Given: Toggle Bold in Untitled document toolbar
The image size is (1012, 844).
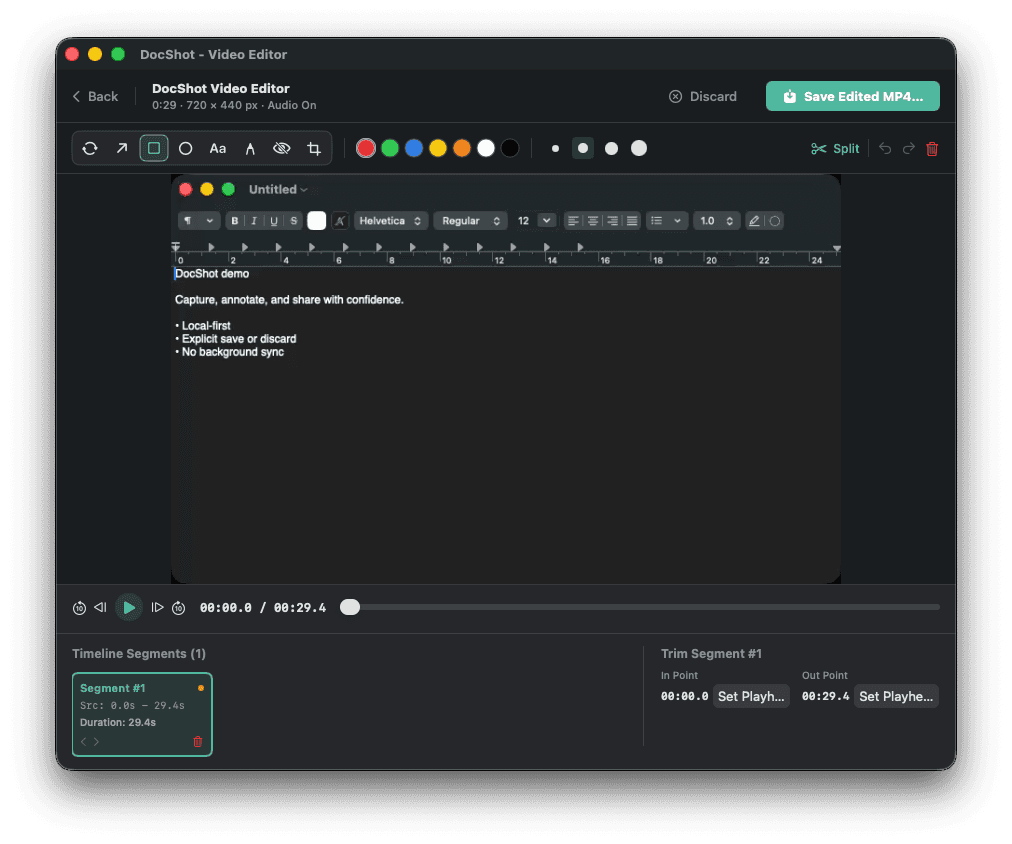Looking at the screenshot, I should pos(235,221).
